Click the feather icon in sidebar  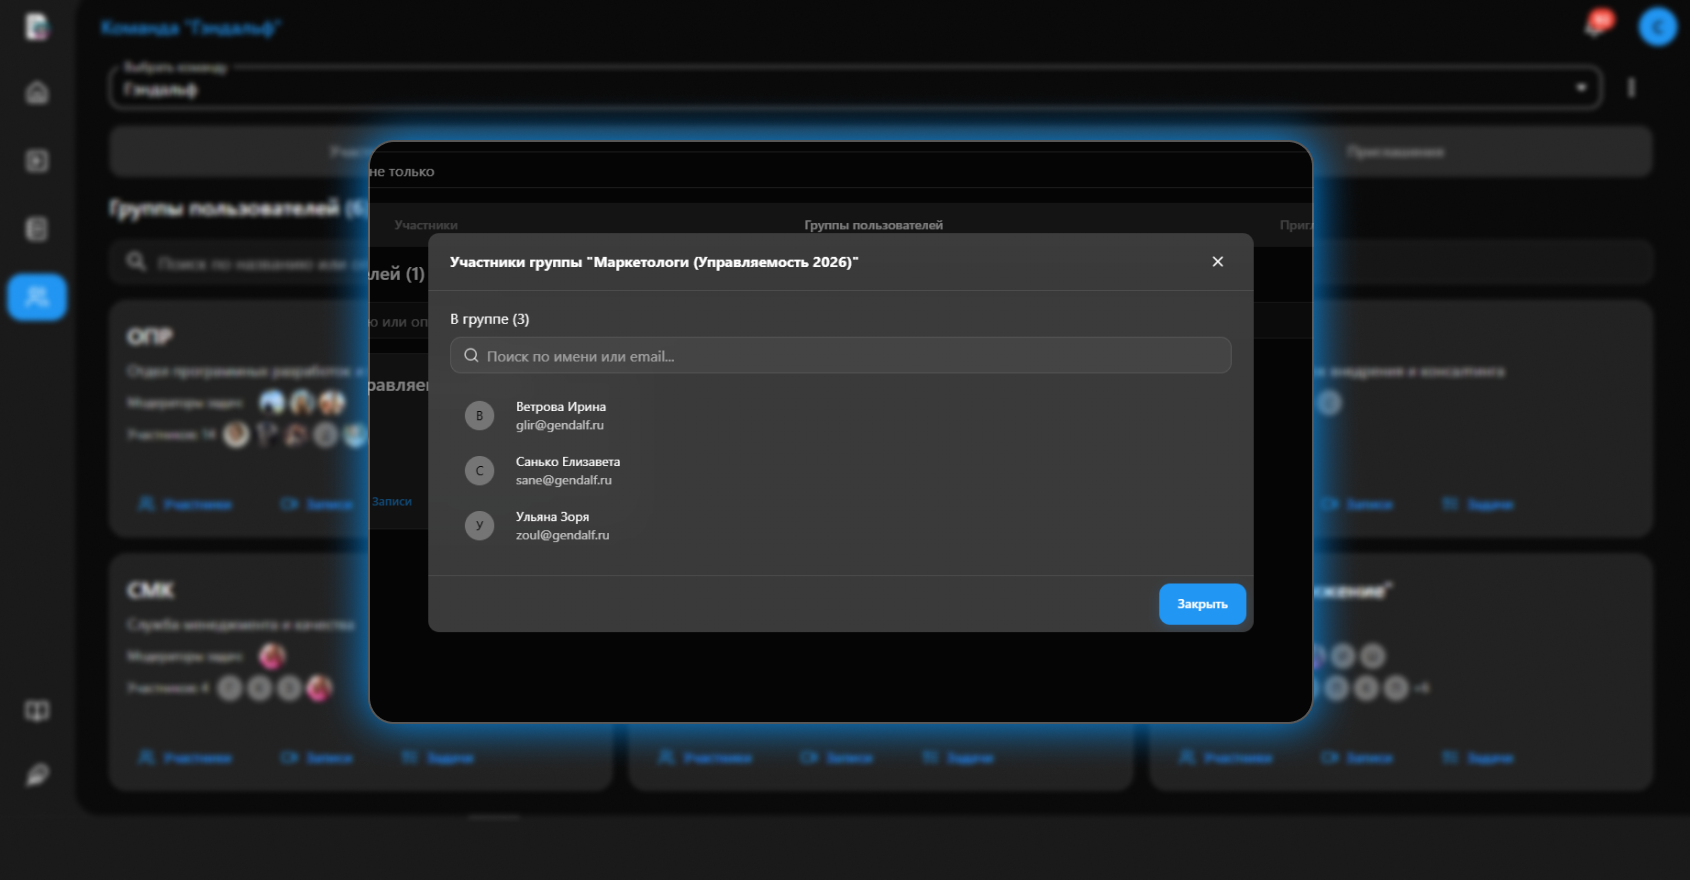(37, 775)
